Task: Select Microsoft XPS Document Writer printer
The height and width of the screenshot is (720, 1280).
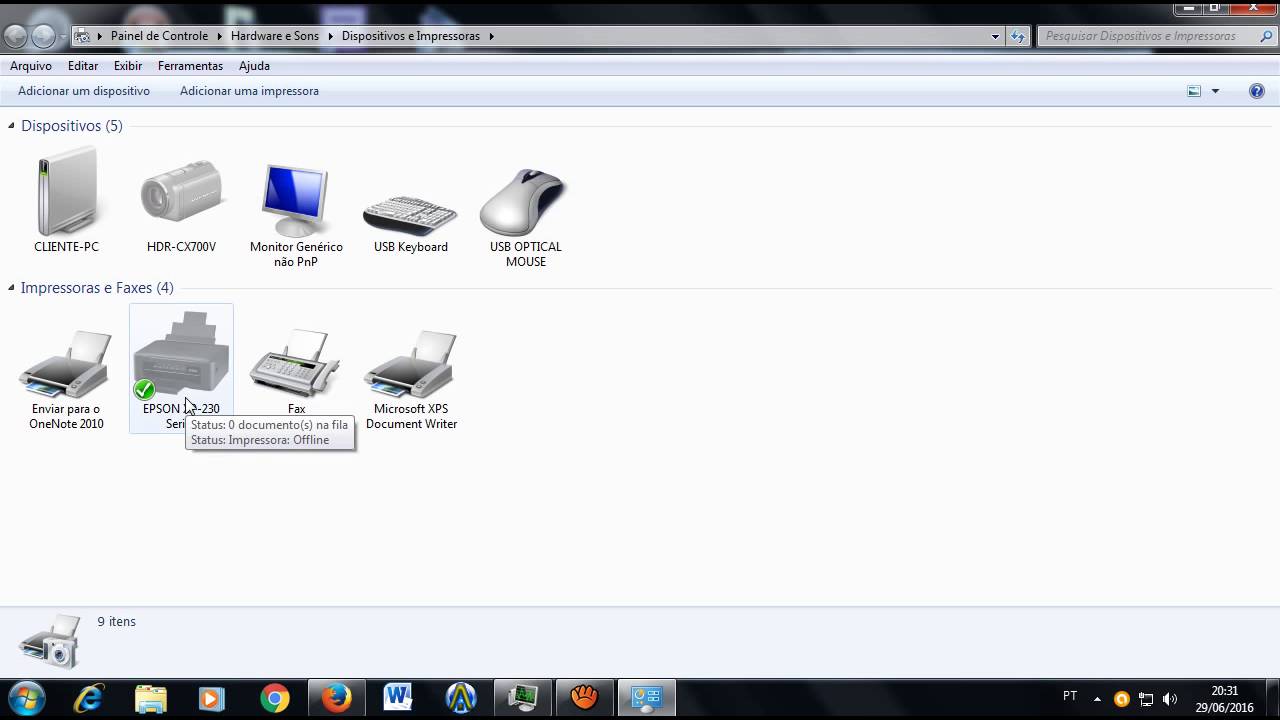Action: [410, 365]
